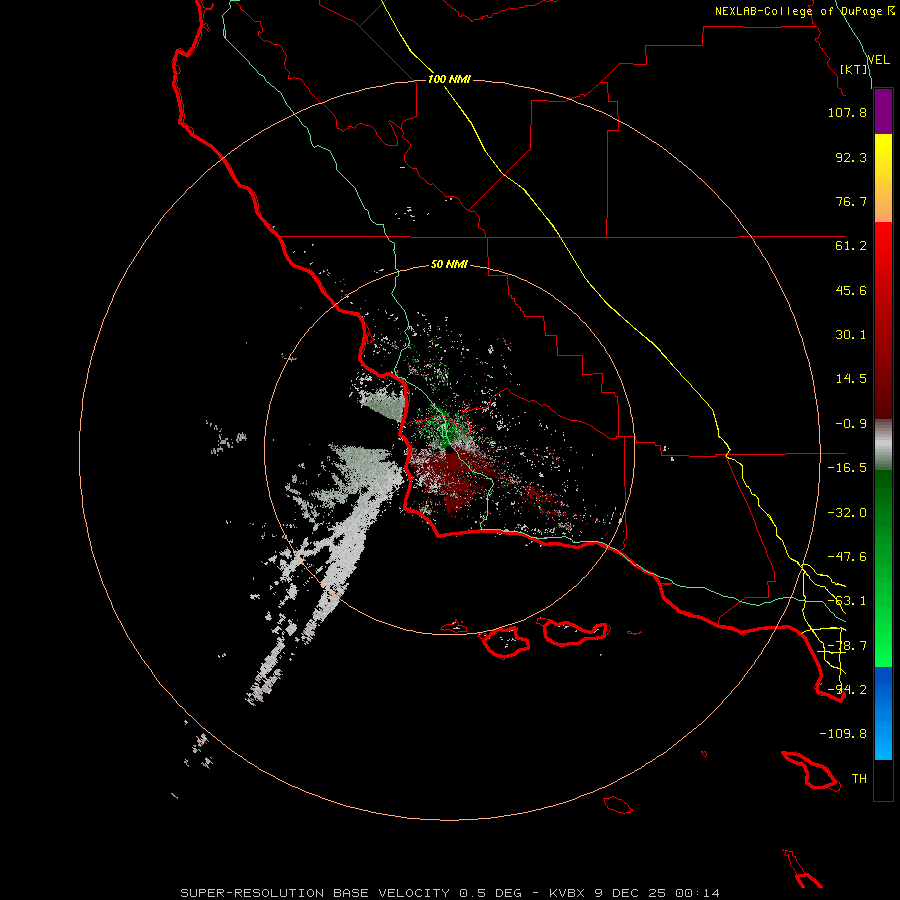This screenshot has width=900, height=900.
Task: Select the 76.7 legend value
Action: pos(851,201)
